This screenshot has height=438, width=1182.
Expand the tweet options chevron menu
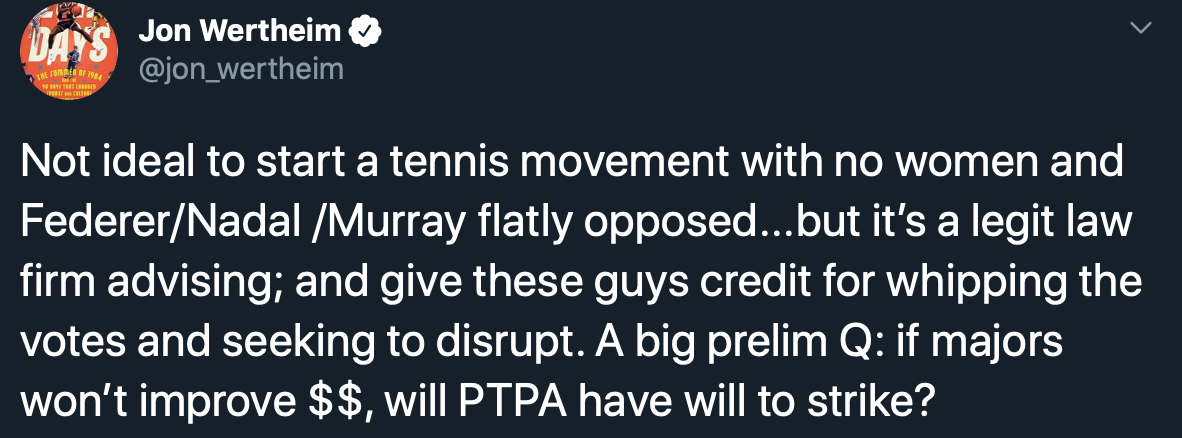pos(1143,29)
